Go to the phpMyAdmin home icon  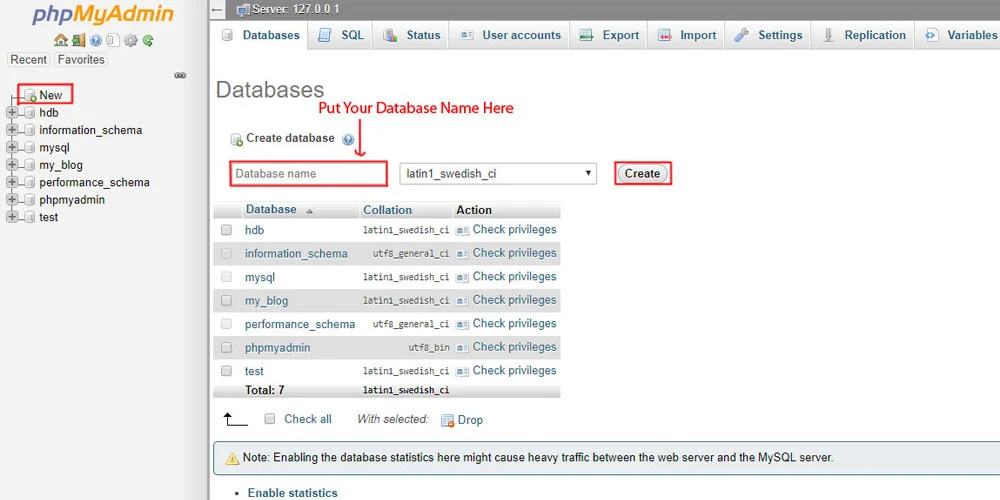61,41
